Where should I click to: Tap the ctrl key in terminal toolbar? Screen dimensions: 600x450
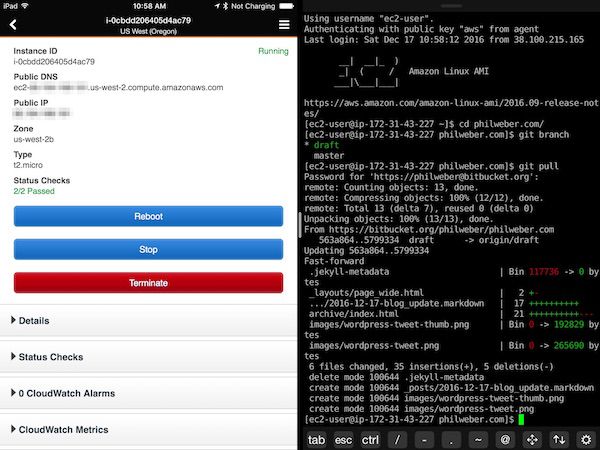370,440
